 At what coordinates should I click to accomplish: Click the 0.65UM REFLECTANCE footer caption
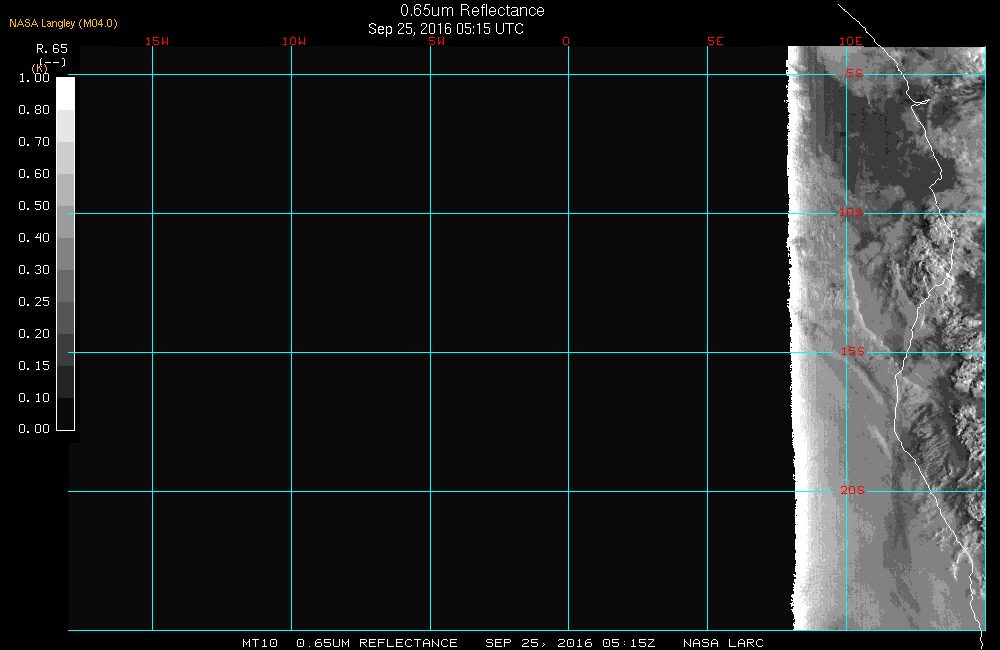coord(377,643)
